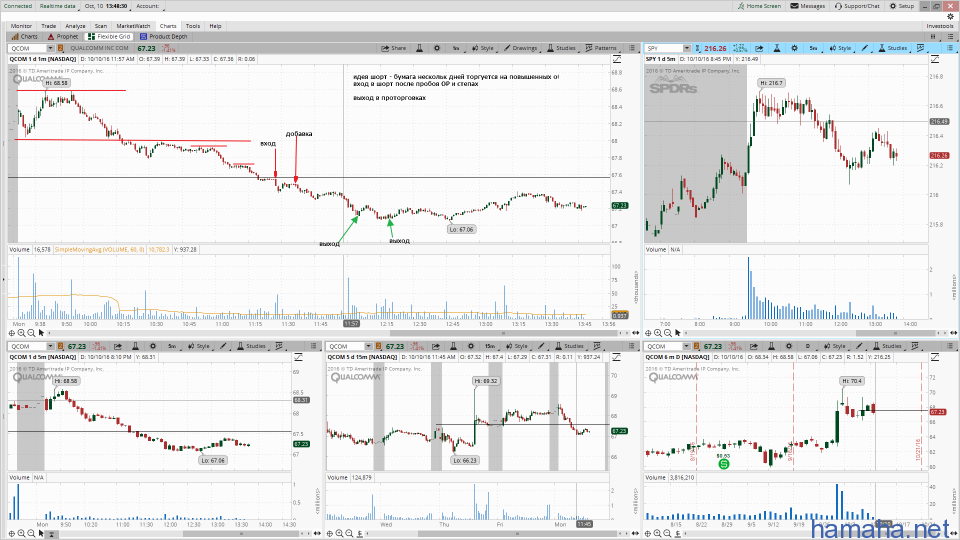Click the pointer cursor tool under main QCOM chart

click(x=41, y=333)
